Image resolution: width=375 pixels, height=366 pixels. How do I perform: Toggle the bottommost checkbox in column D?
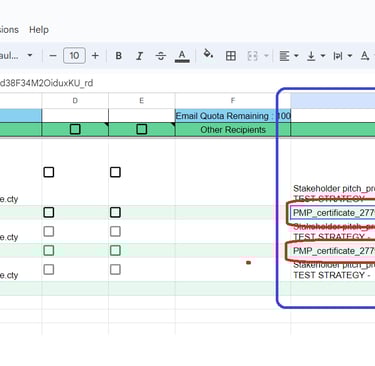pyautogui.click(x=49, y=269)
